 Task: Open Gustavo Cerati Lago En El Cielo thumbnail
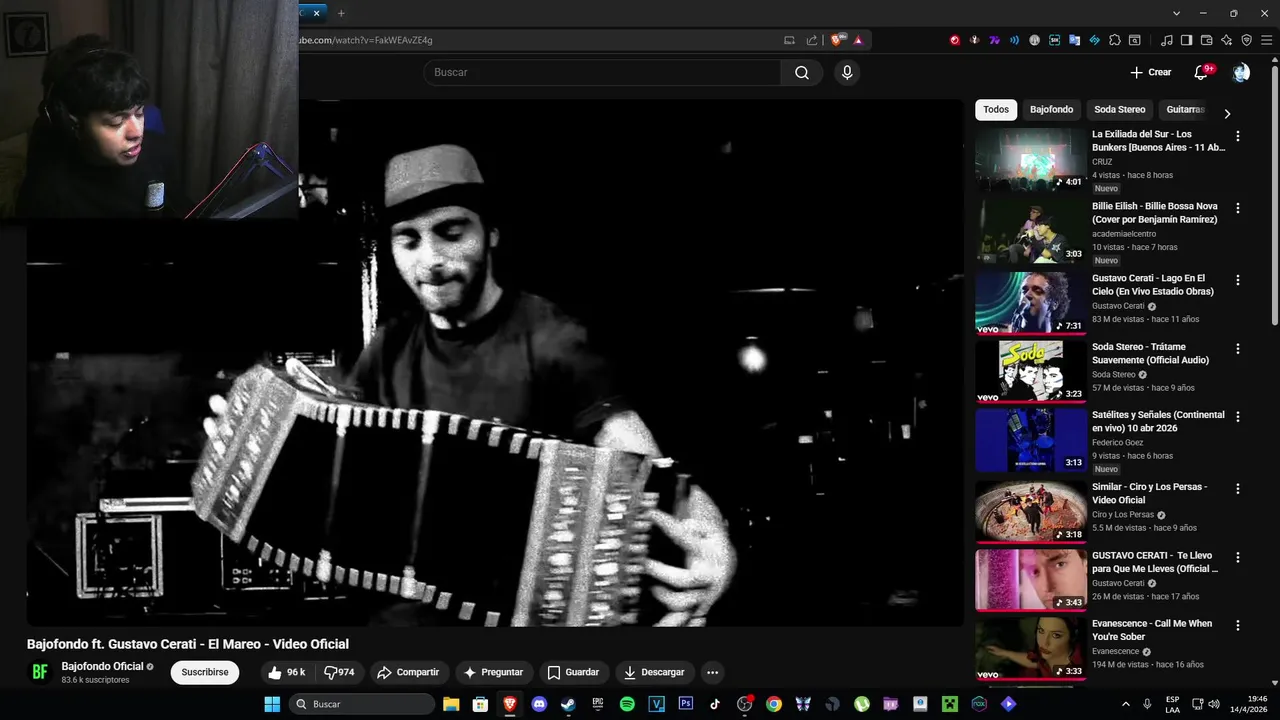pos(1031,303)
